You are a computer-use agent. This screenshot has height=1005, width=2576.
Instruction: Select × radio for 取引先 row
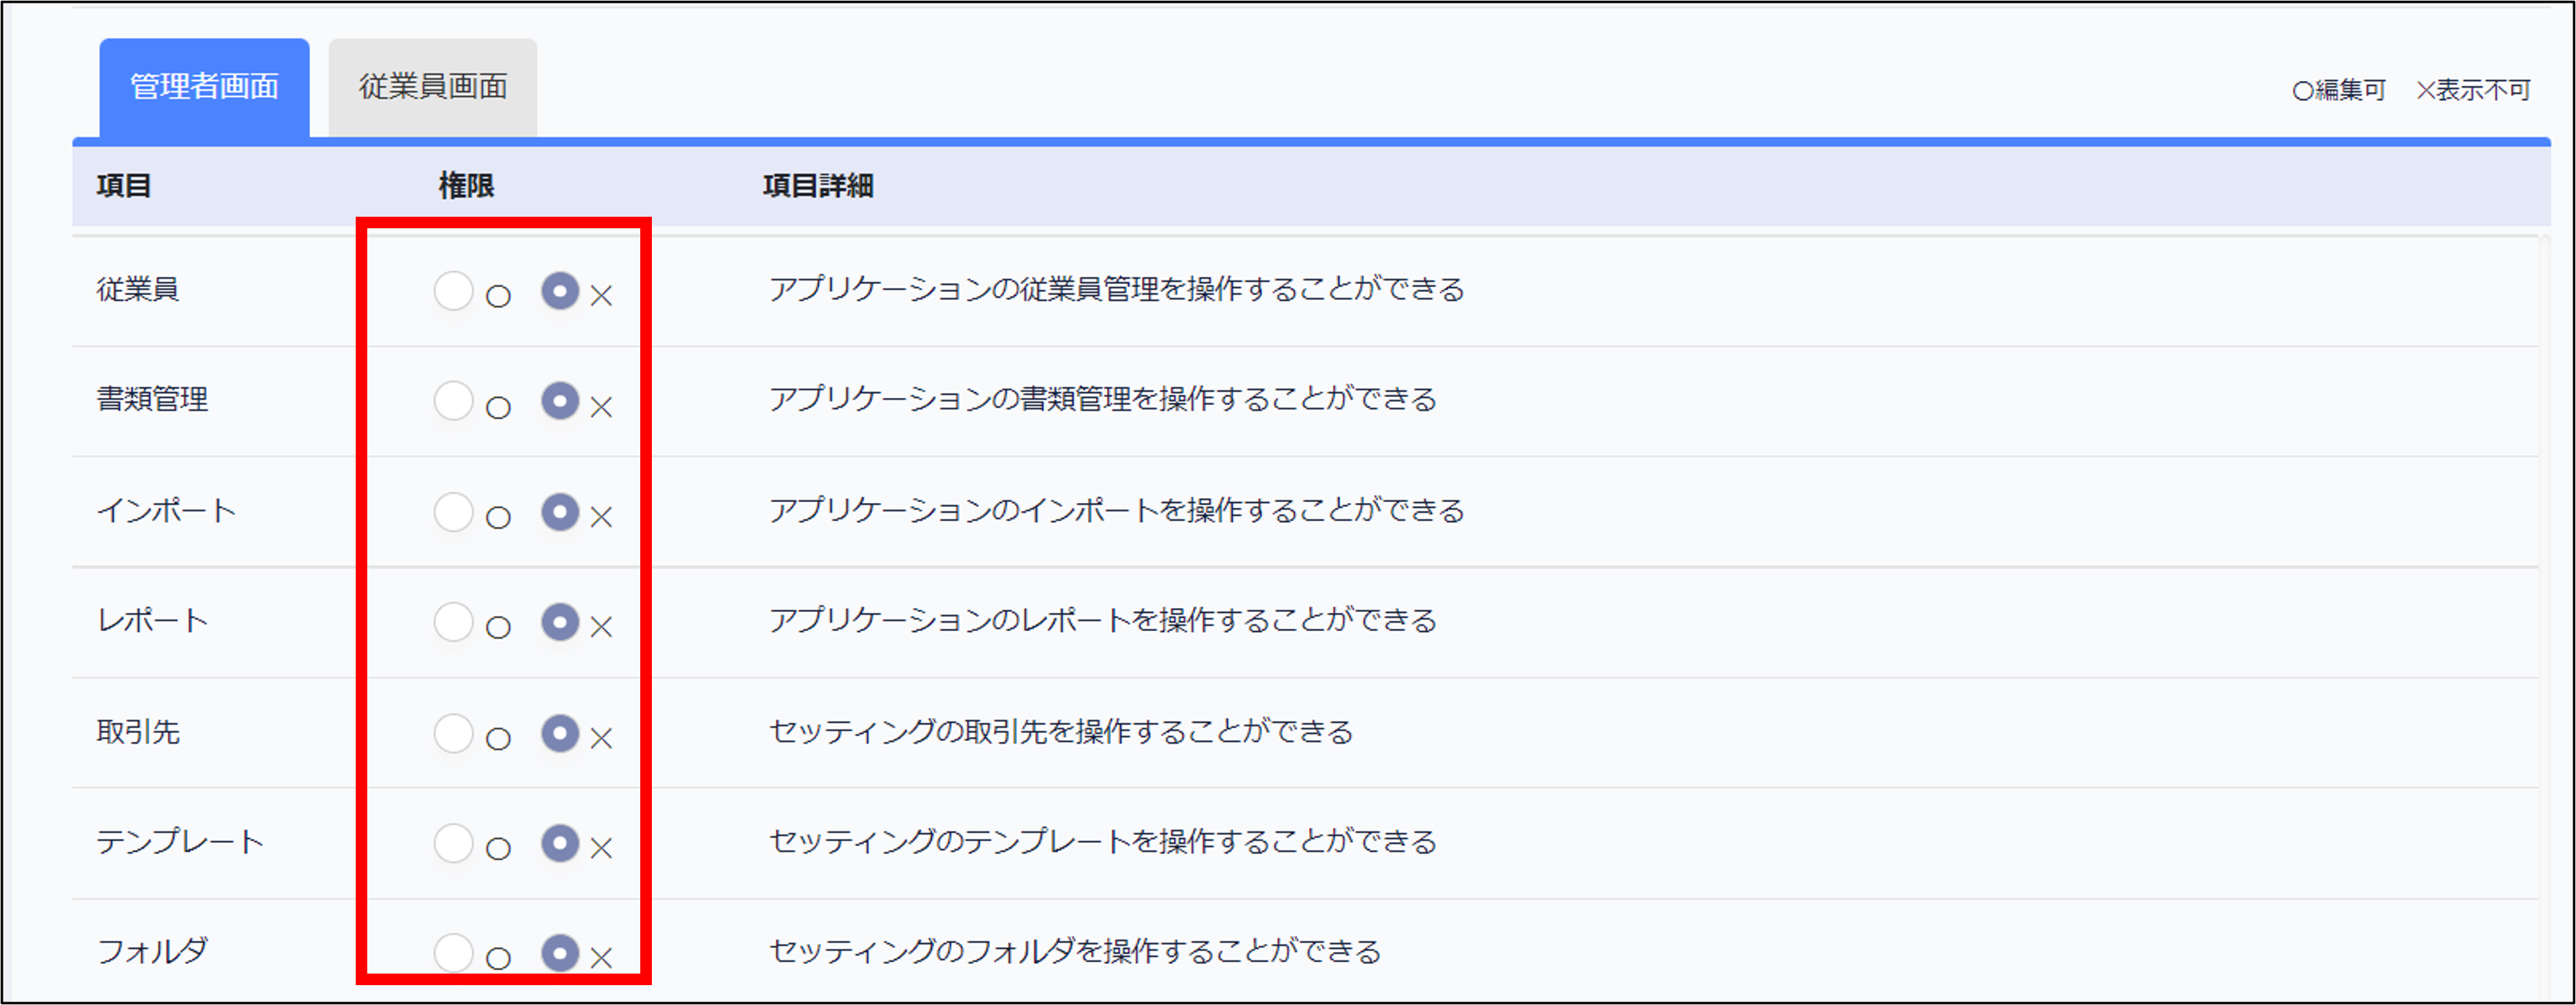tap(560, 733)
